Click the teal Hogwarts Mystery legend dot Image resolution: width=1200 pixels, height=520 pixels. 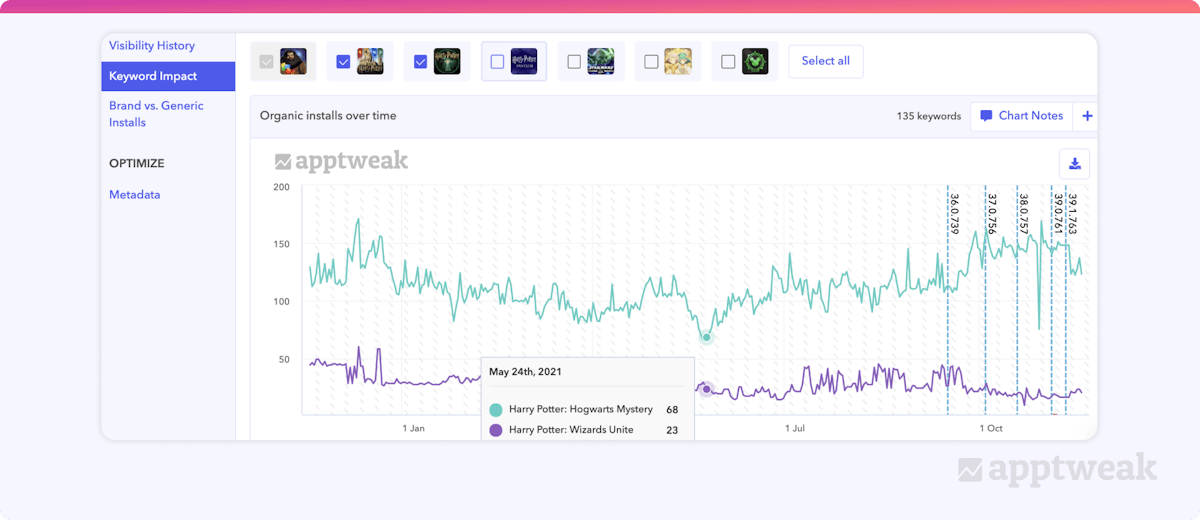coord(496,410)
